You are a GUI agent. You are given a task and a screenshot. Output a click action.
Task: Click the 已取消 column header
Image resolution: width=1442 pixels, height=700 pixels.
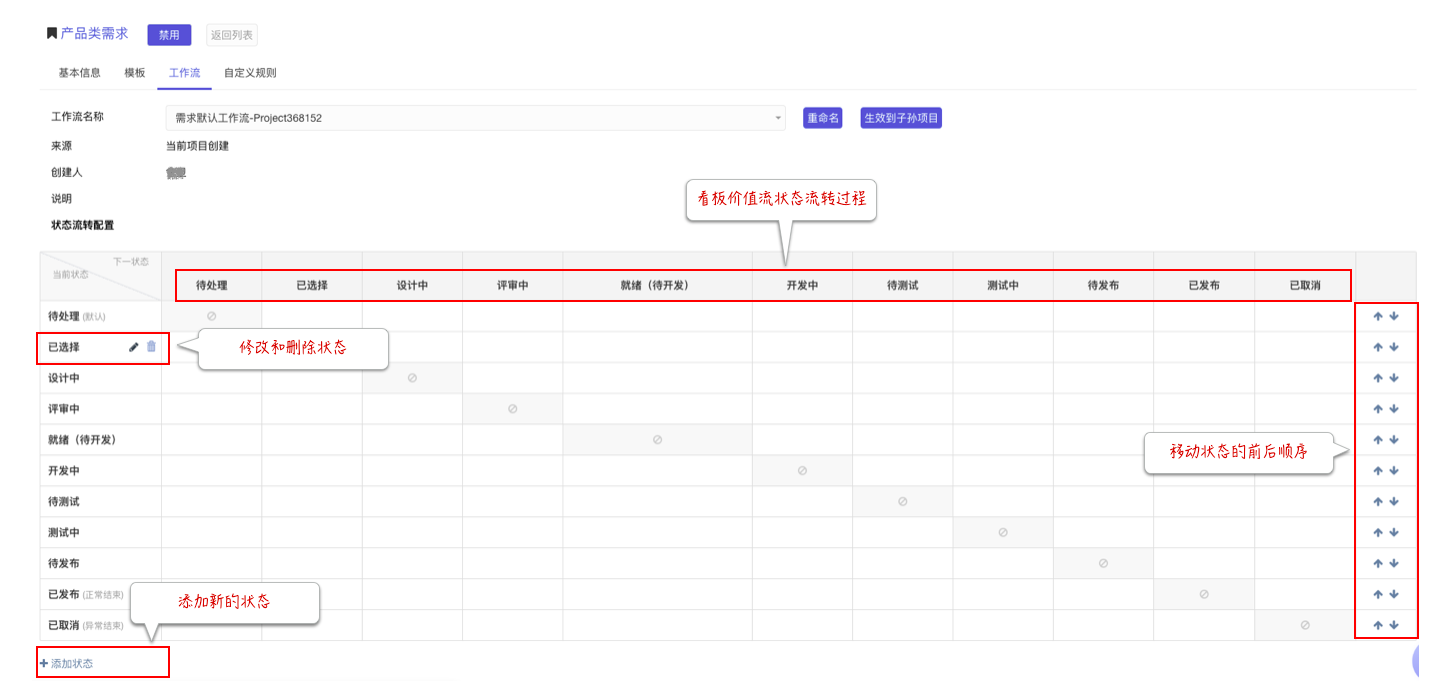[x=1305, y=285]
